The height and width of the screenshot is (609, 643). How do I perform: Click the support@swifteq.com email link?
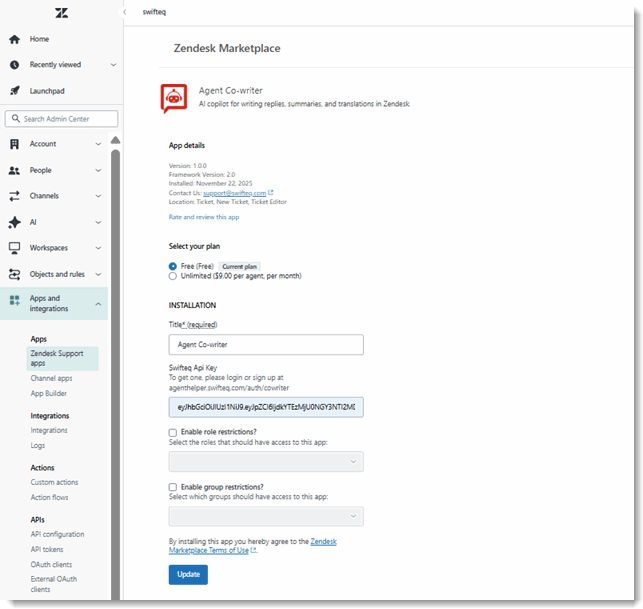(x=235, y=193)
